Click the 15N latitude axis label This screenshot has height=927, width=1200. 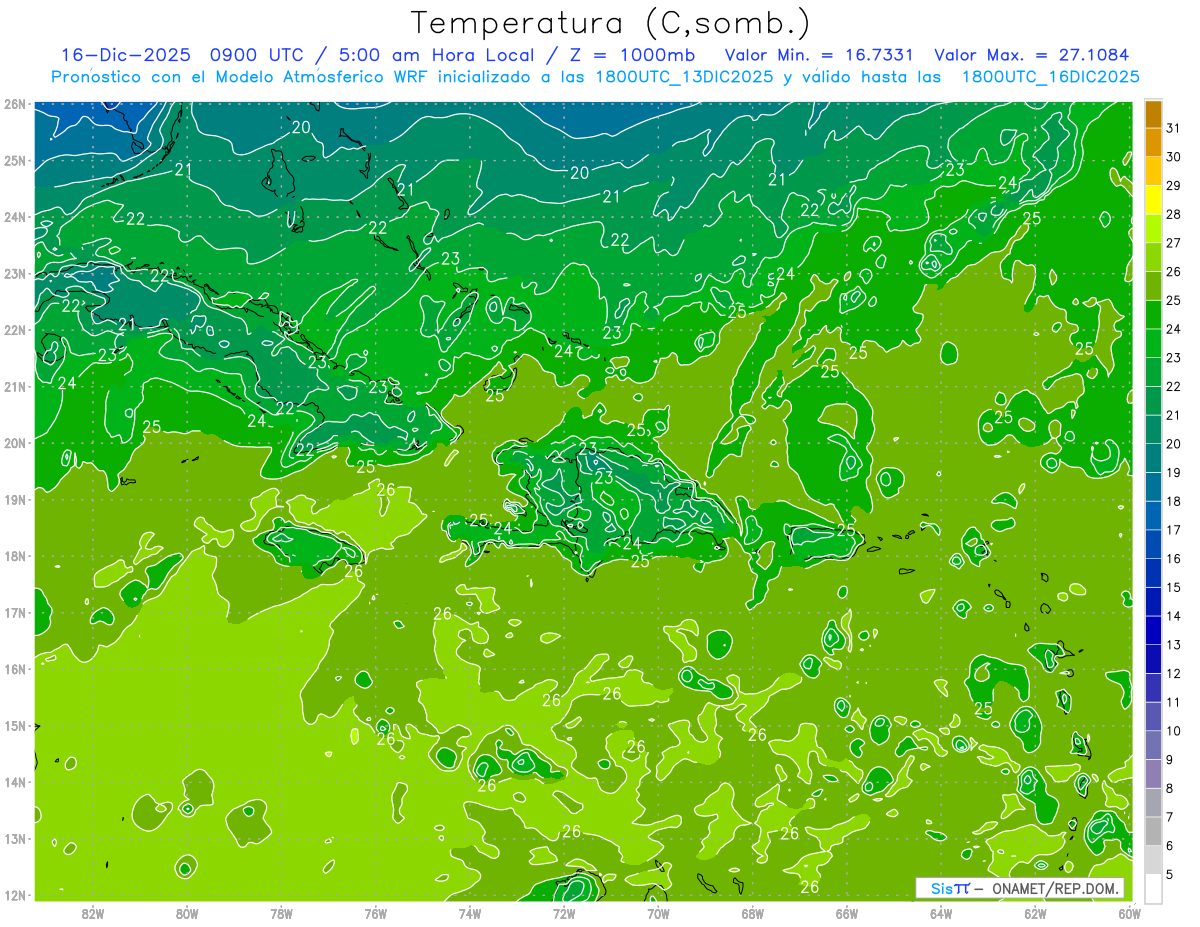tap(14, 726)
